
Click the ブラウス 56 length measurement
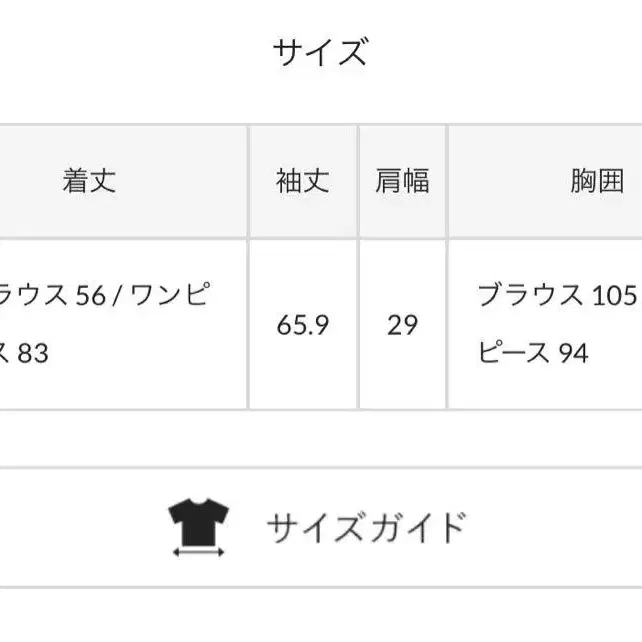(52, 295)
